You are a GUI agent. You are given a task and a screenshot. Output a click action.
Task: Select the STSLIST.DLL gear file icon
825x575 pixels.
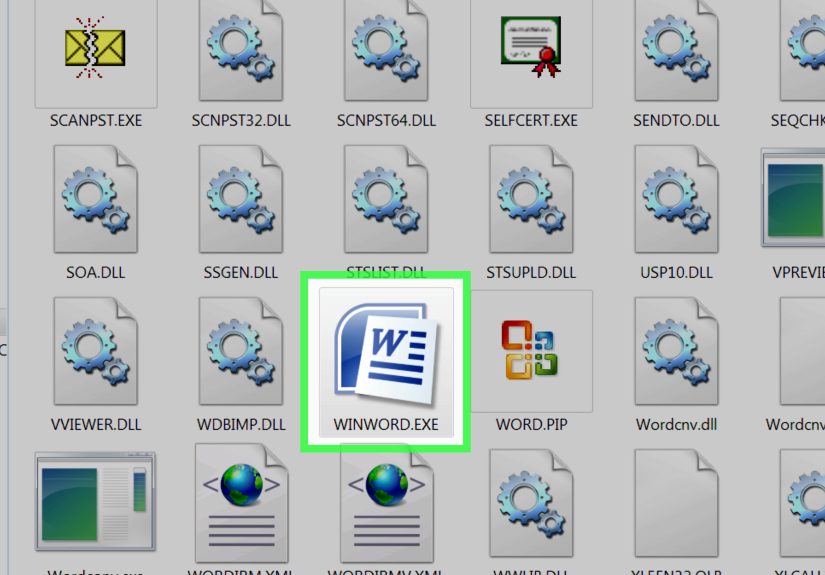386,199
